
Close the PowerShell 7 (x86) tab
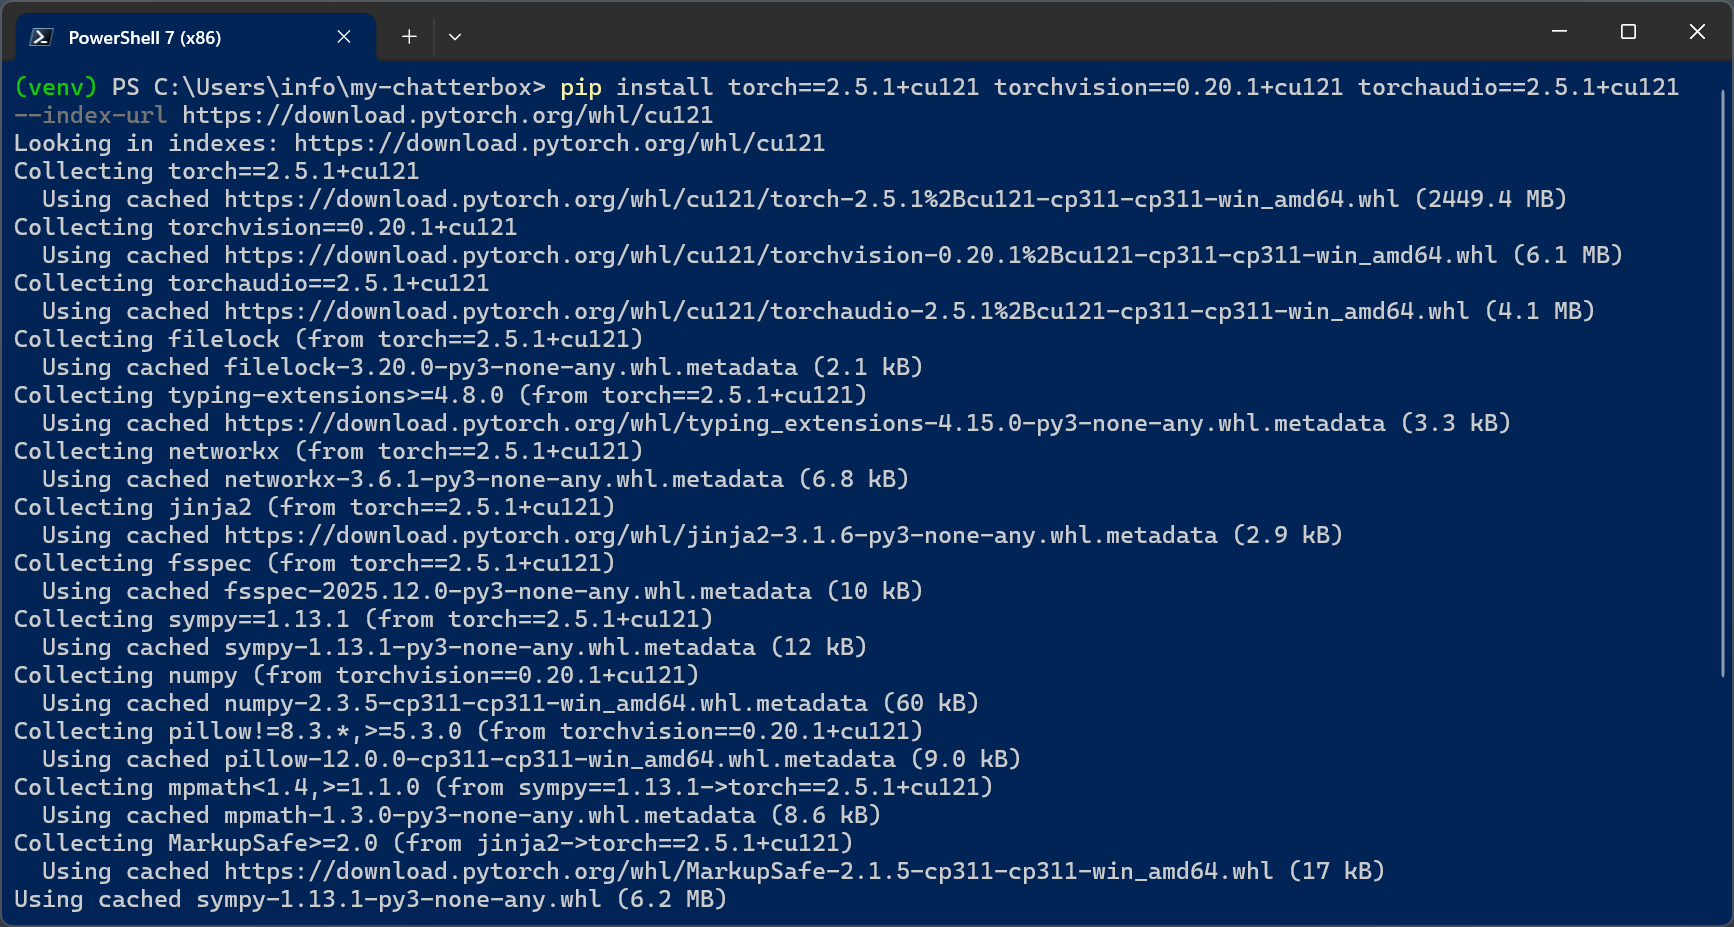pos(344,37)
